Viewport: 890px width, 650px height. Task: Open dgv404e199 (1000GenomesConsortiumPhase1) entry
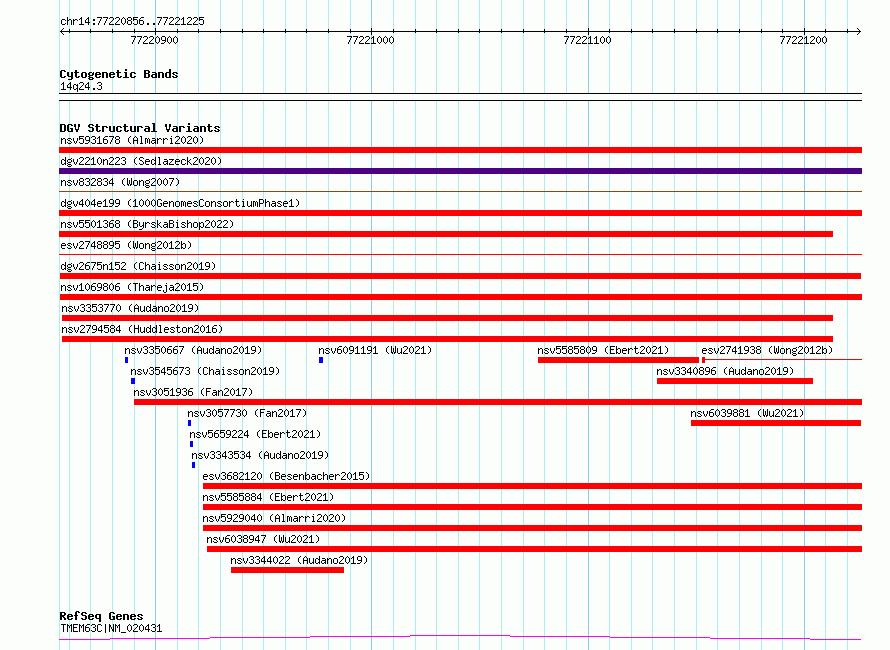pos(180,203)
